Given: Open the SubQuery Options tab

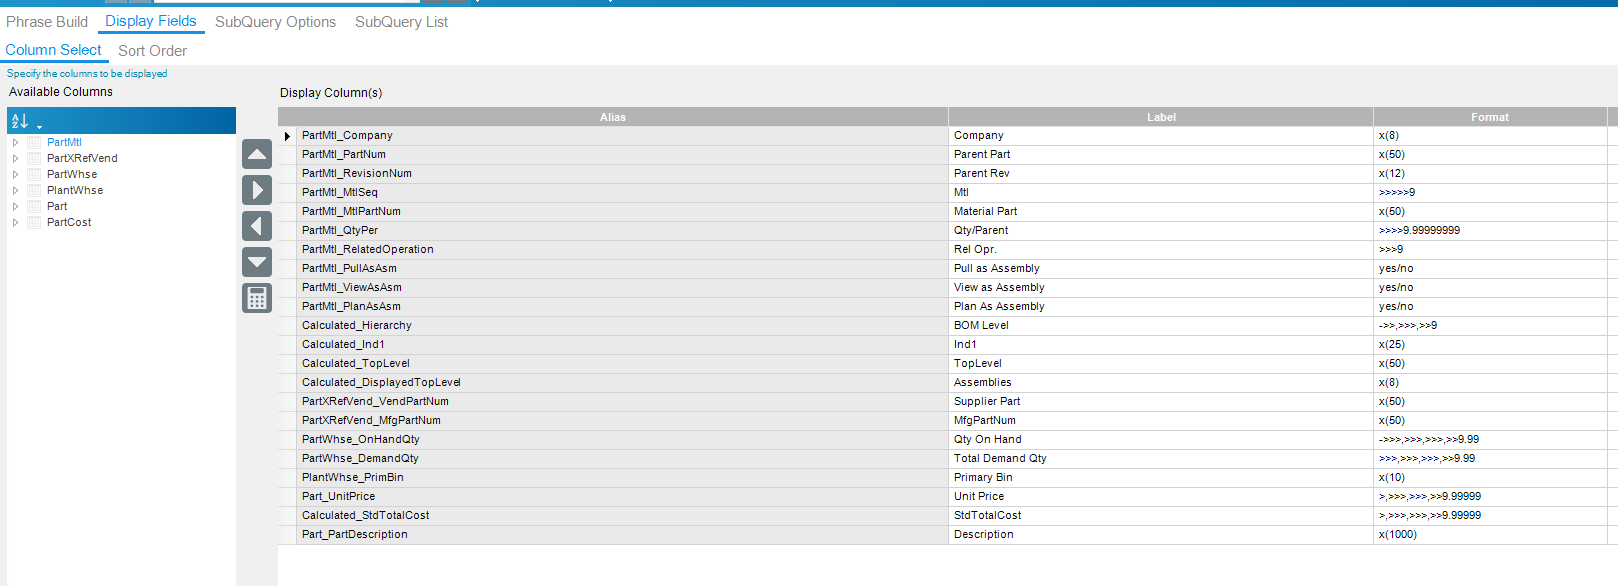Looking at the screenshot, I should [275, 22].
